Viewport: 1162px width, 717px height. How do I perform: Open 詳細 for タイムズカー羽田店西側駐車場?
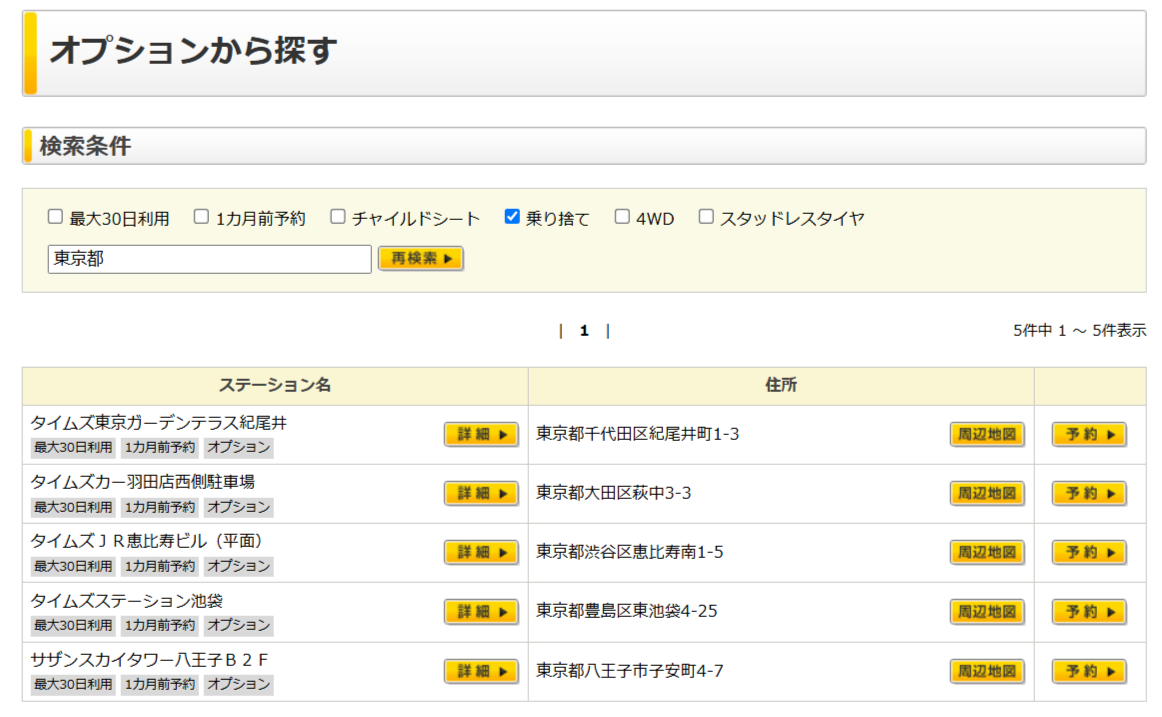pos(481,493)
